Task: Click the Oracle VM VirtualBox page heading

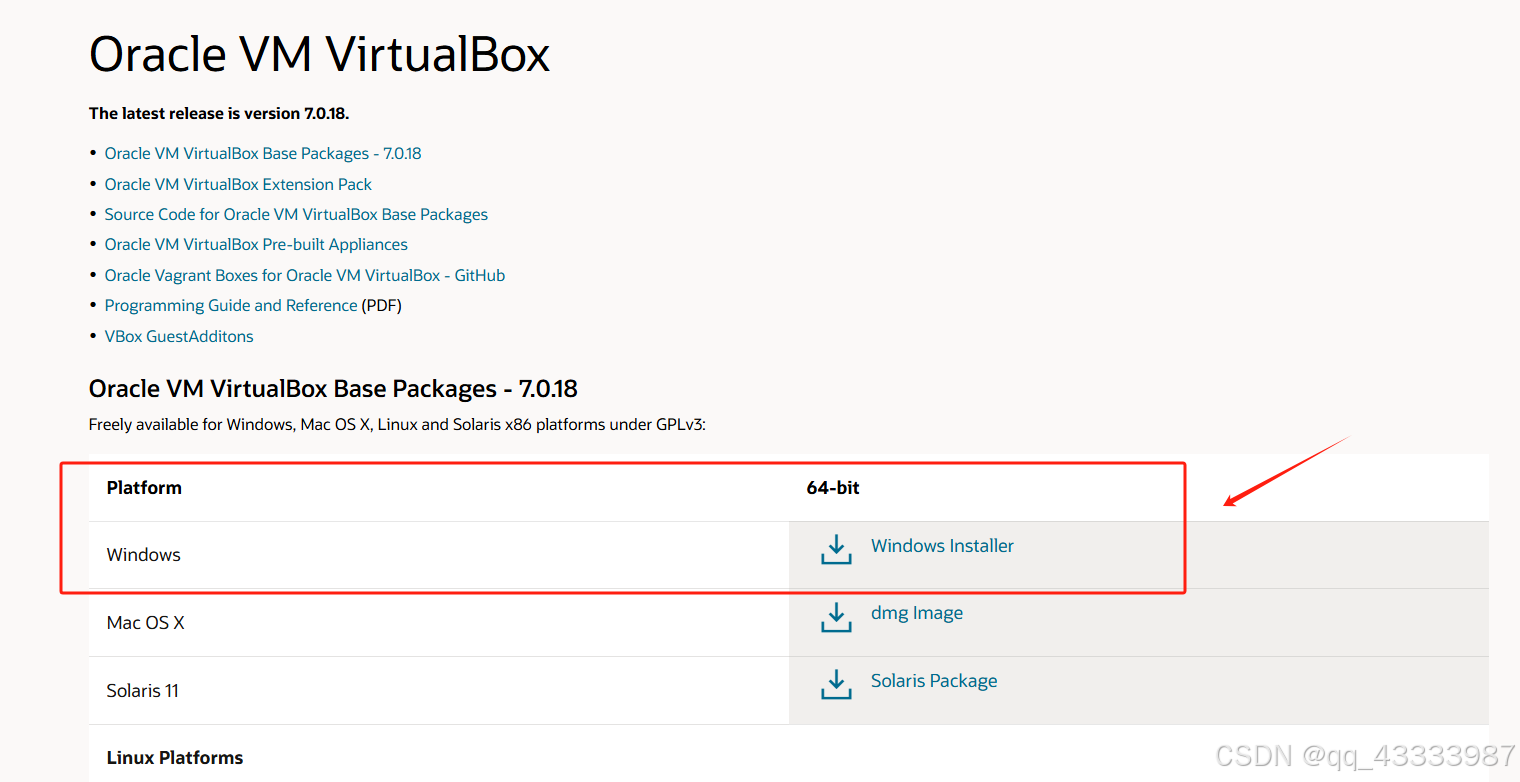Action: [320, 55]
